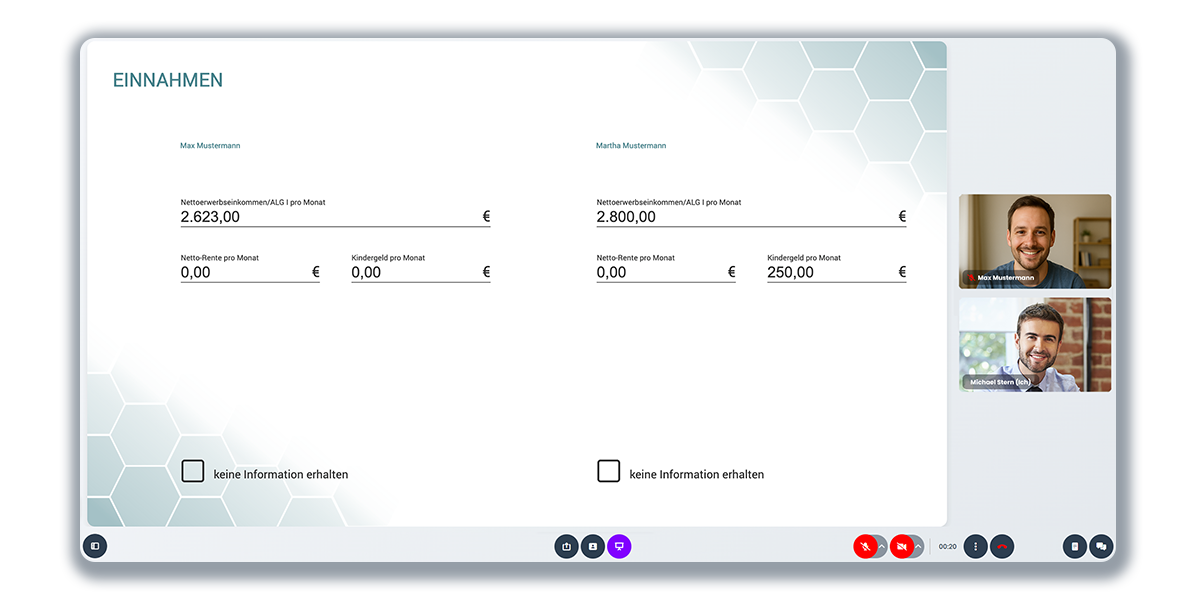Image resolution: width=1200 pixels, height=600 pixels.
Task: Click the purple presentation mode icon
Action: pyautogui.click(x=619, y=546)
